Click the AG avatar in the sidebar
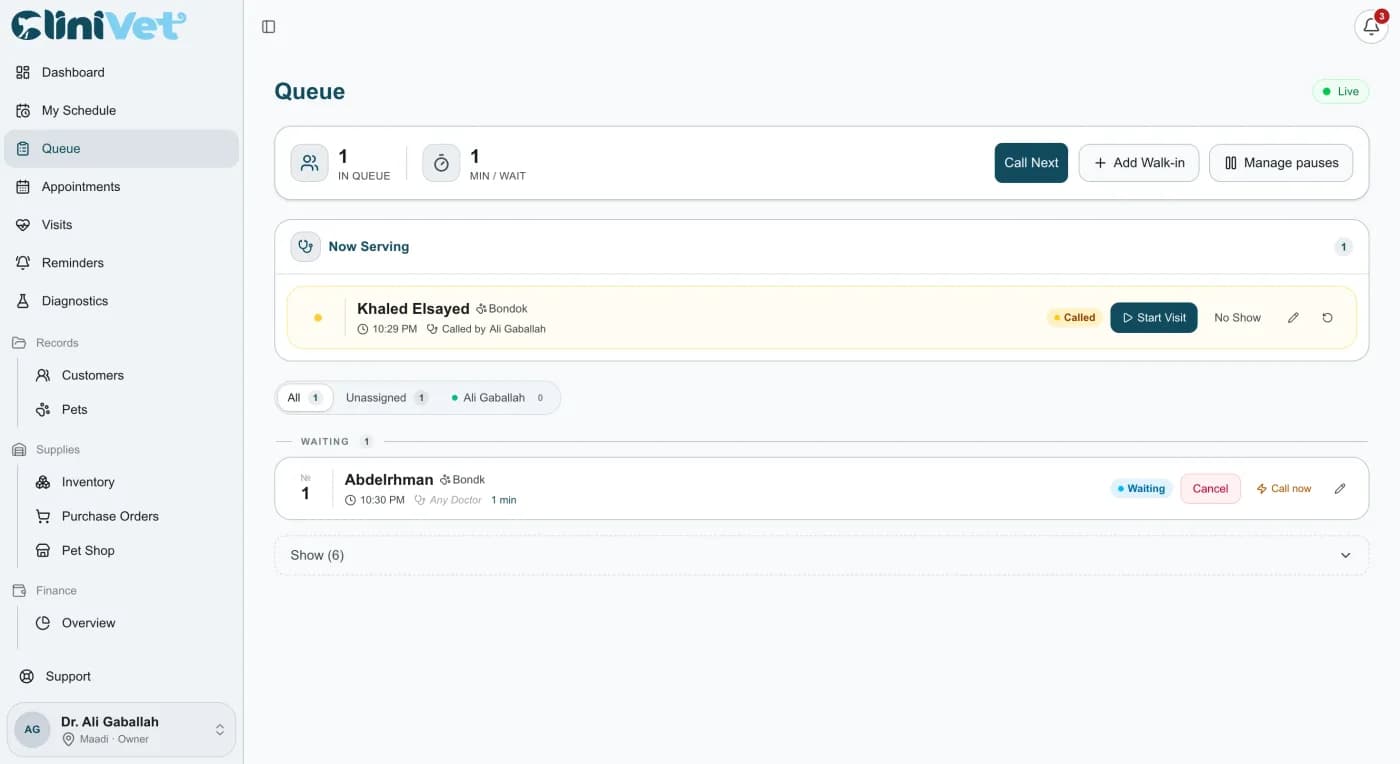The image size is (1400, 764). pos(32,730)
